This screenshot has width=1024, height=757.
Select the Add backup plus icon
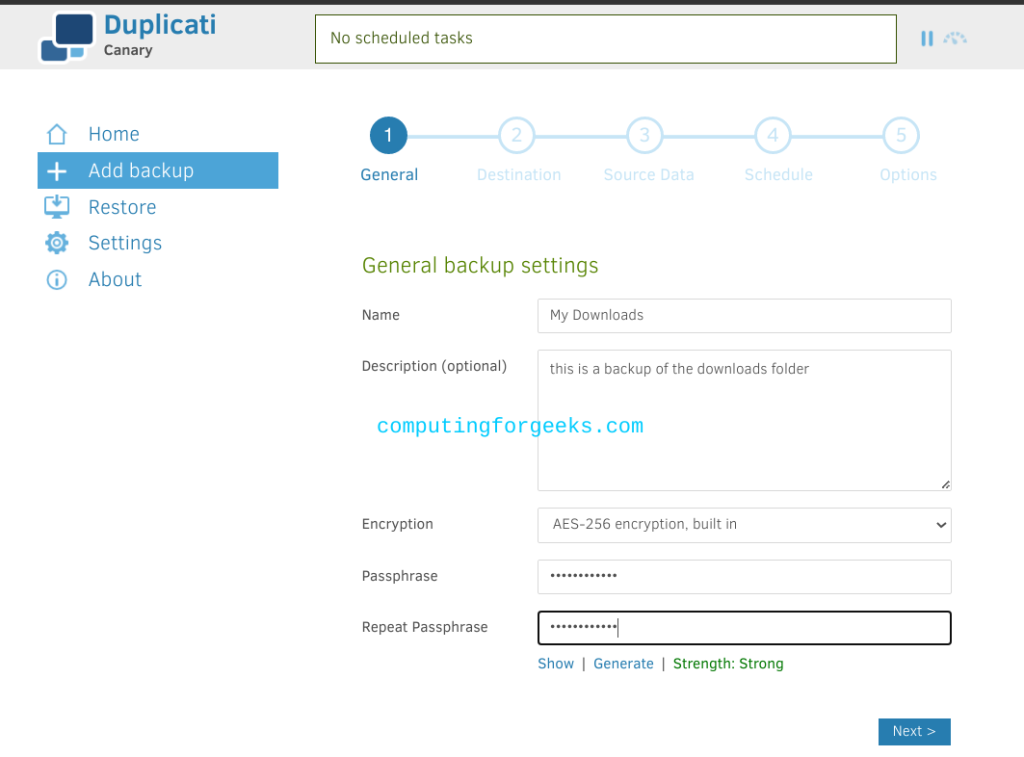click(x=57, y=170)
